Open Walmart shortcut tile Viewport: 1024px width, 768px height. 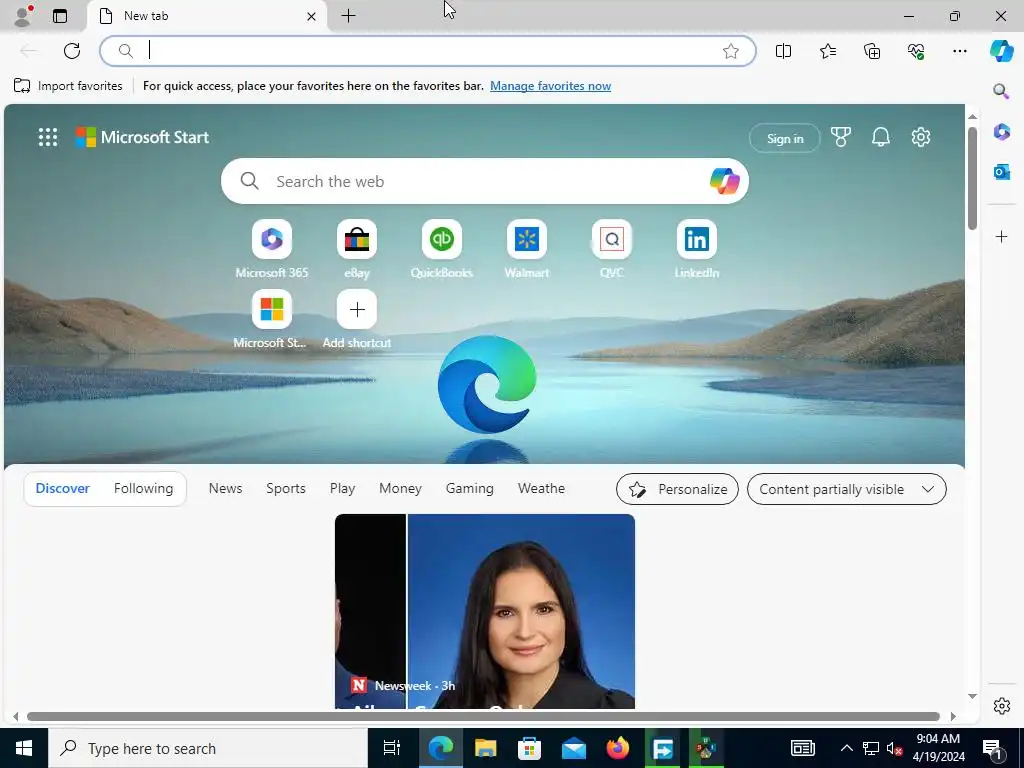[x=526, y=249]
